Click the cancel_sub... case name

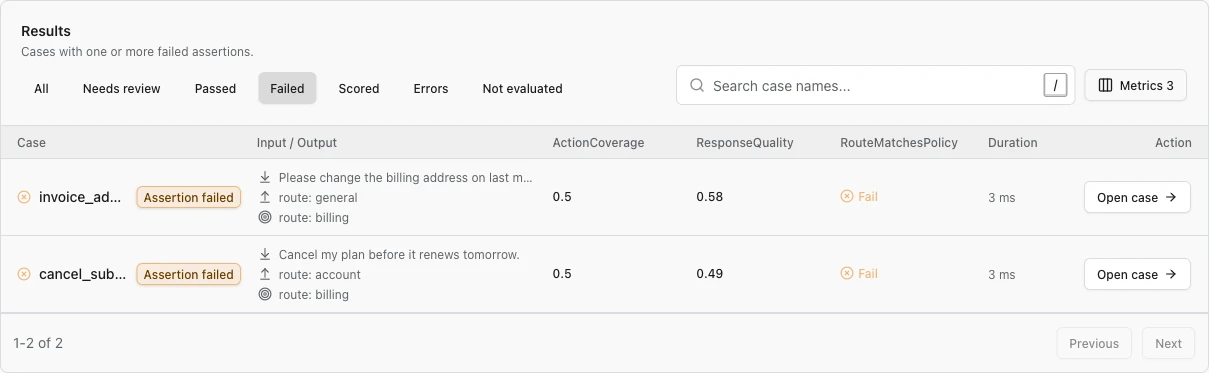tap(83, 275)
